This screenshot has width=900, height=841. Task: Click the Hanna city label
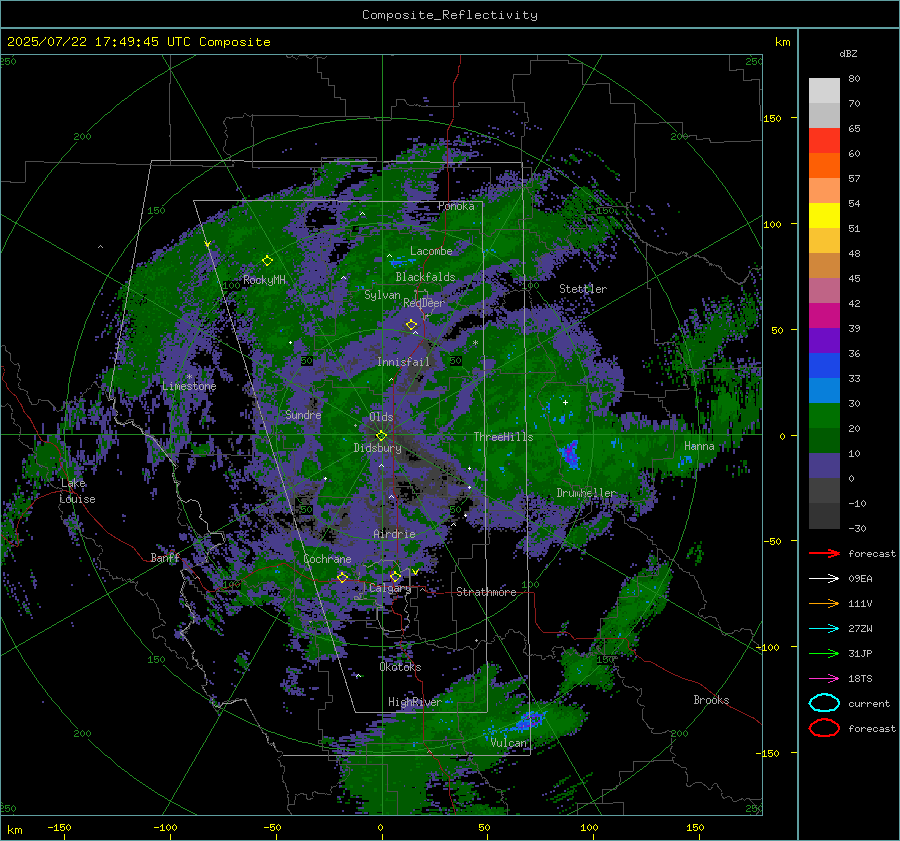(x=699, y=446)
